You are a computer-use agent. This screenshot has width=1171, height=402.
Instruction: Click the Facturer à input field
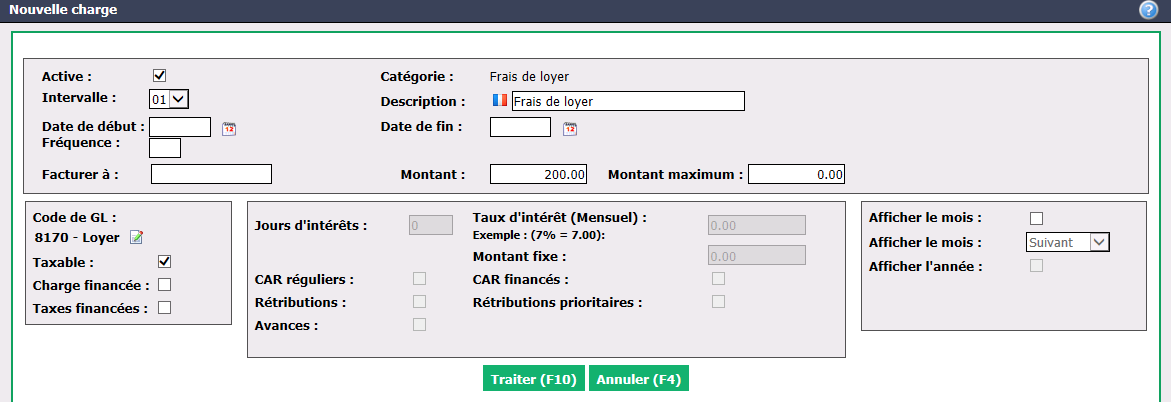coord(211,174)
